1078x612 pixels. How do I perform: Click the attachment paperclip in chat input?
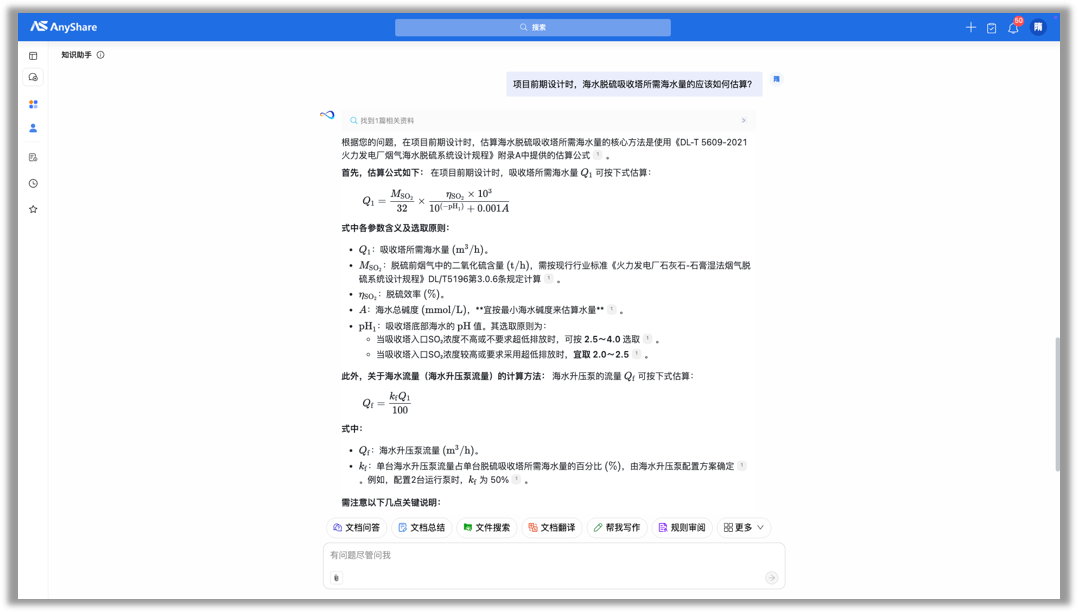click(336, 578)
